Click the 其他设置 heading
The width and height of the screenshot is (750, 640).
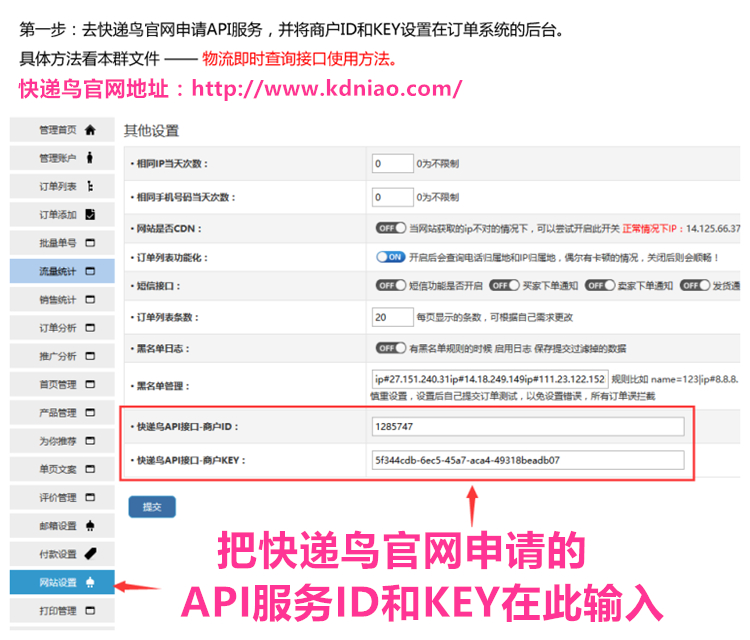(151, 131)
